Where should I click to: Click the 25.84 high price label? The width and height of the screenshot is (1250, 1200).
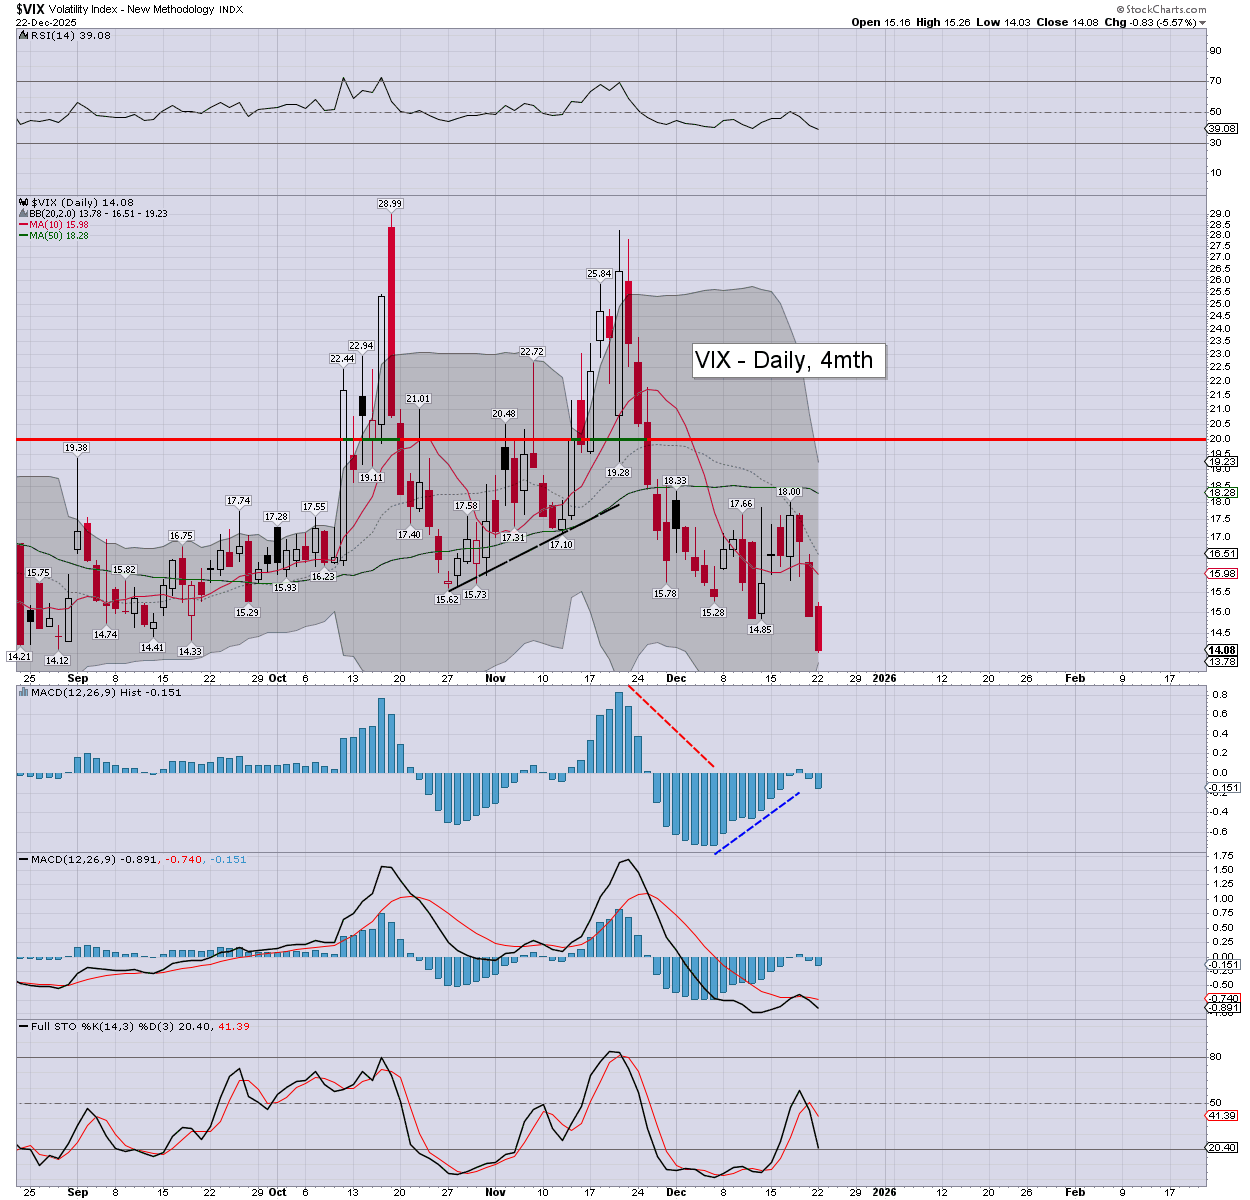tap(599, 274)
